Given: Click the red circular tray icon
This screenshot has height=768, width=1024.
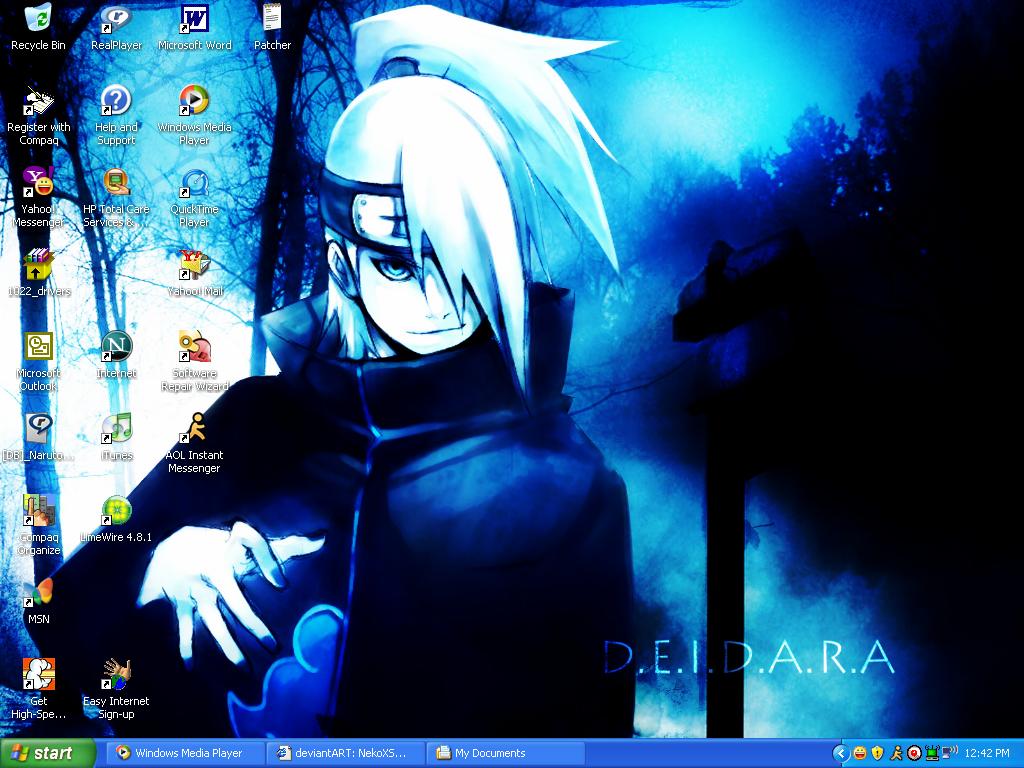Looking at the screenshot, I should click(914, 754).
